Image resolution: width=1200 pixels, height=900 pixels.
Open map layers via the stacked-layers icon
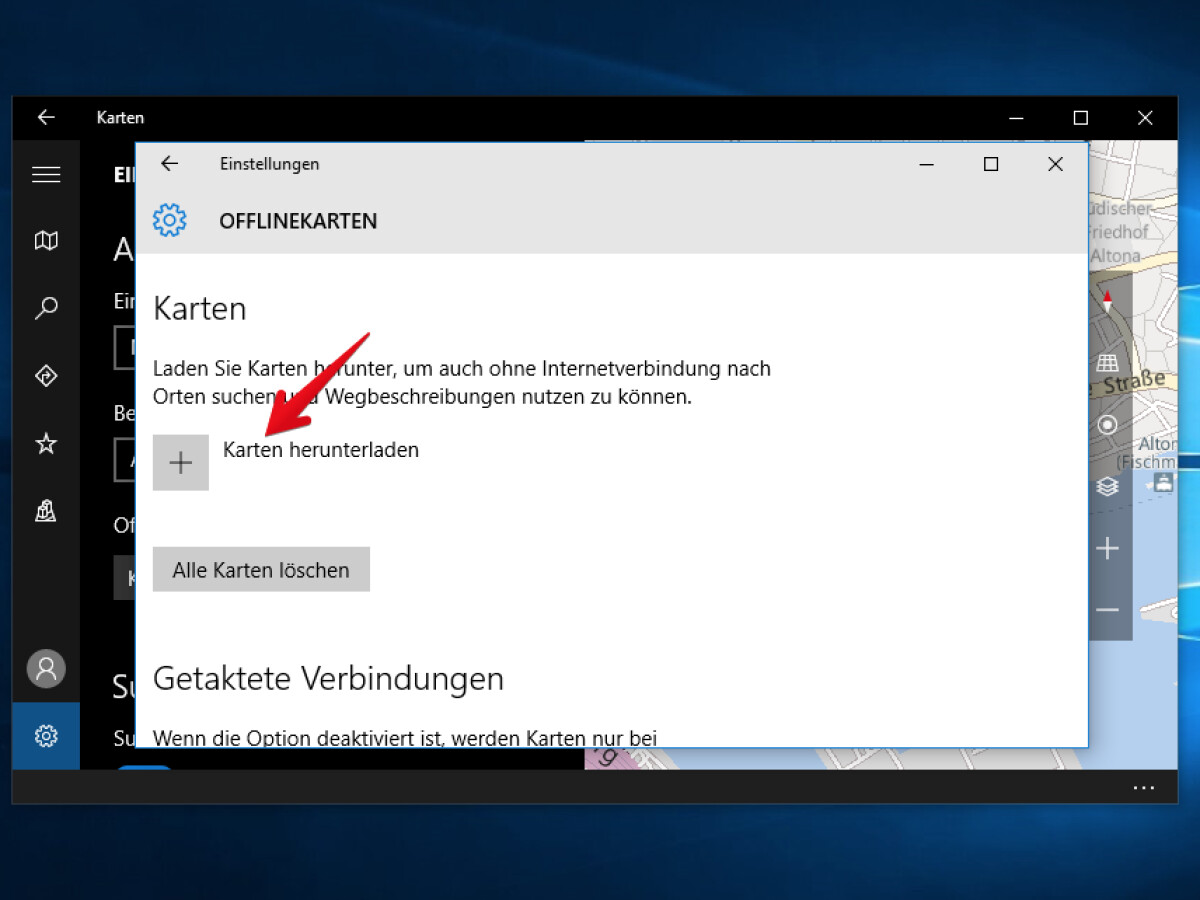1108,487
